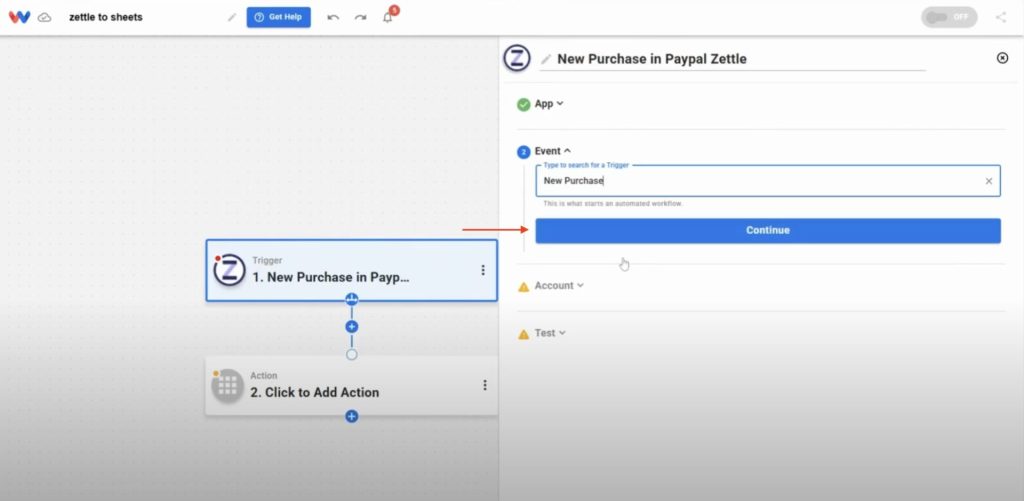Click the Get Help button
The height and width of the screenshot is (501, 1024).
[279, 18]
